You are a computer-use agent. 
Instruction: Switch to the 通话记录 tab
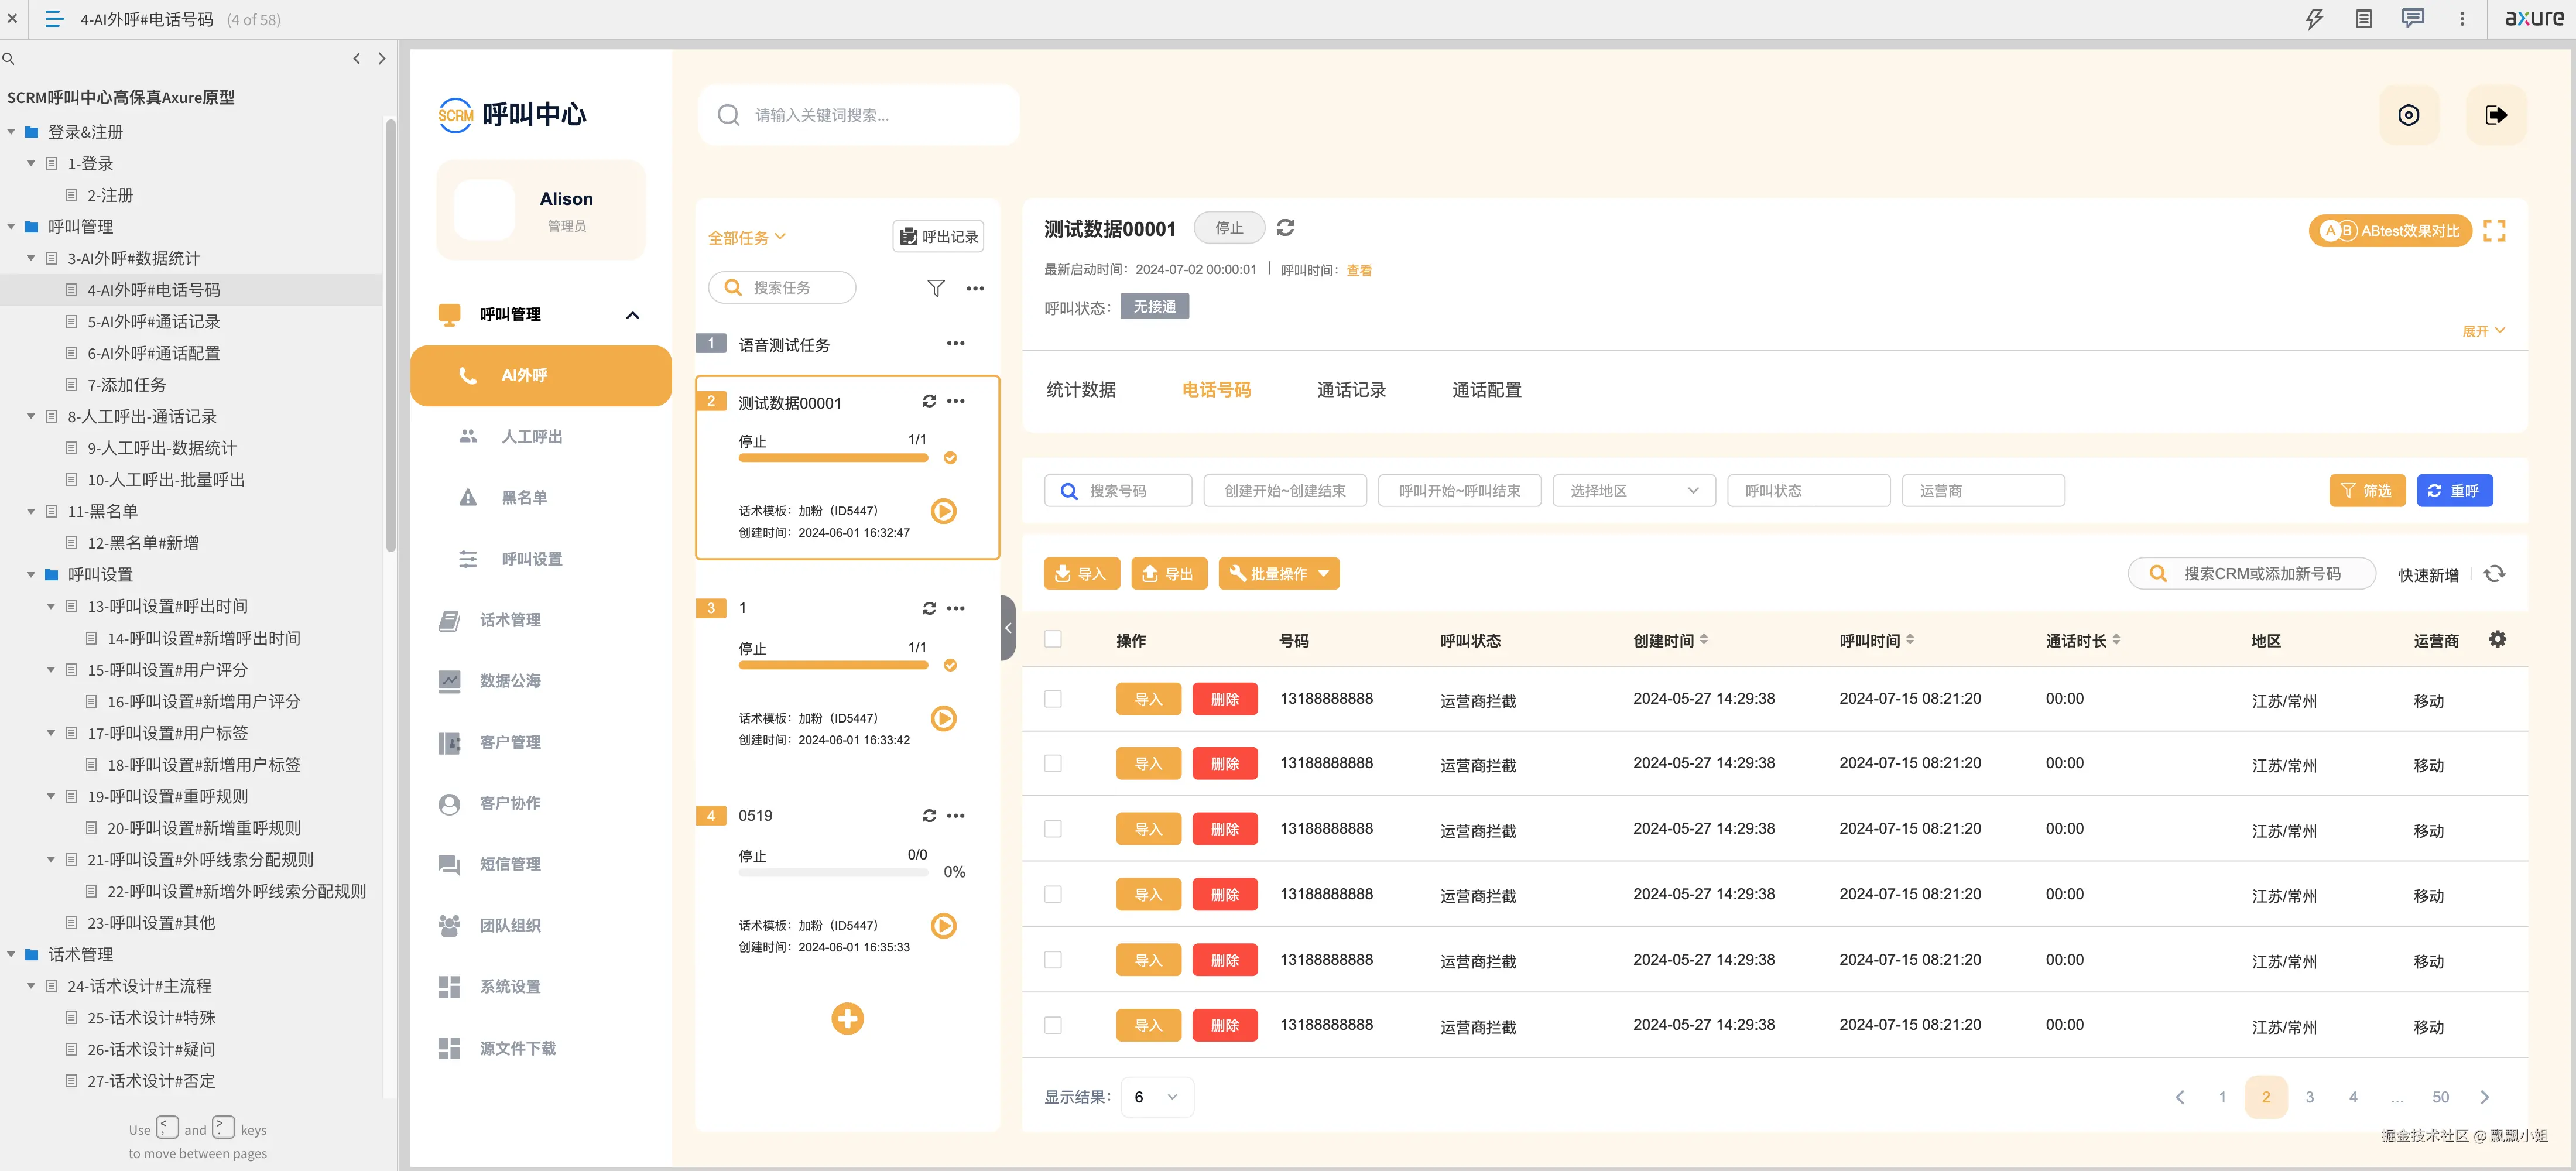(x=1351, y=390)
